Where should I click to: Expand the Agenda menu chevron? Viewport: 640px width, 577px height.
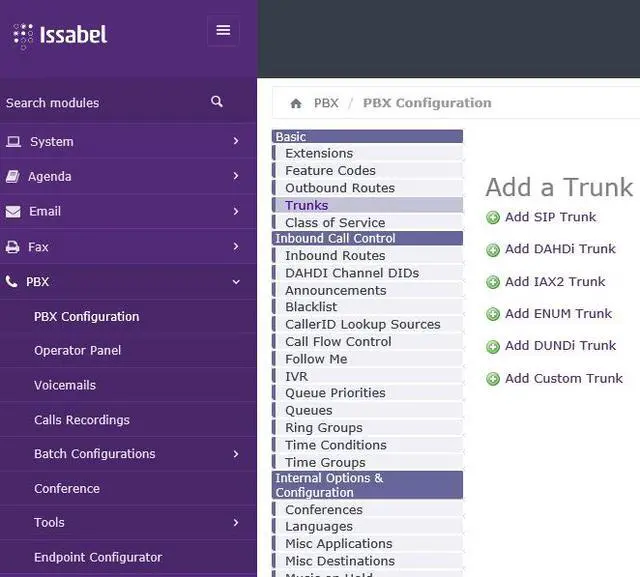click(236, 176)
